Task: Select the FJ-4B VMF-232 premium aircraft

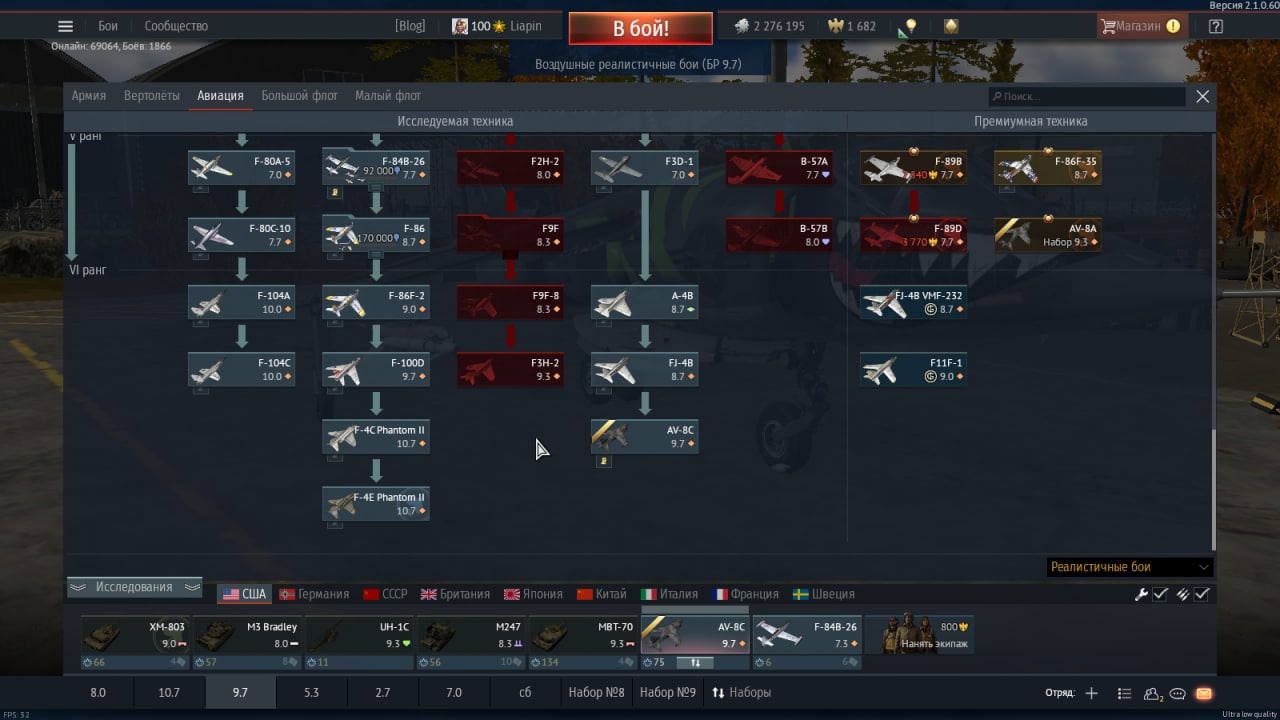Action: (x=913, y=302)
